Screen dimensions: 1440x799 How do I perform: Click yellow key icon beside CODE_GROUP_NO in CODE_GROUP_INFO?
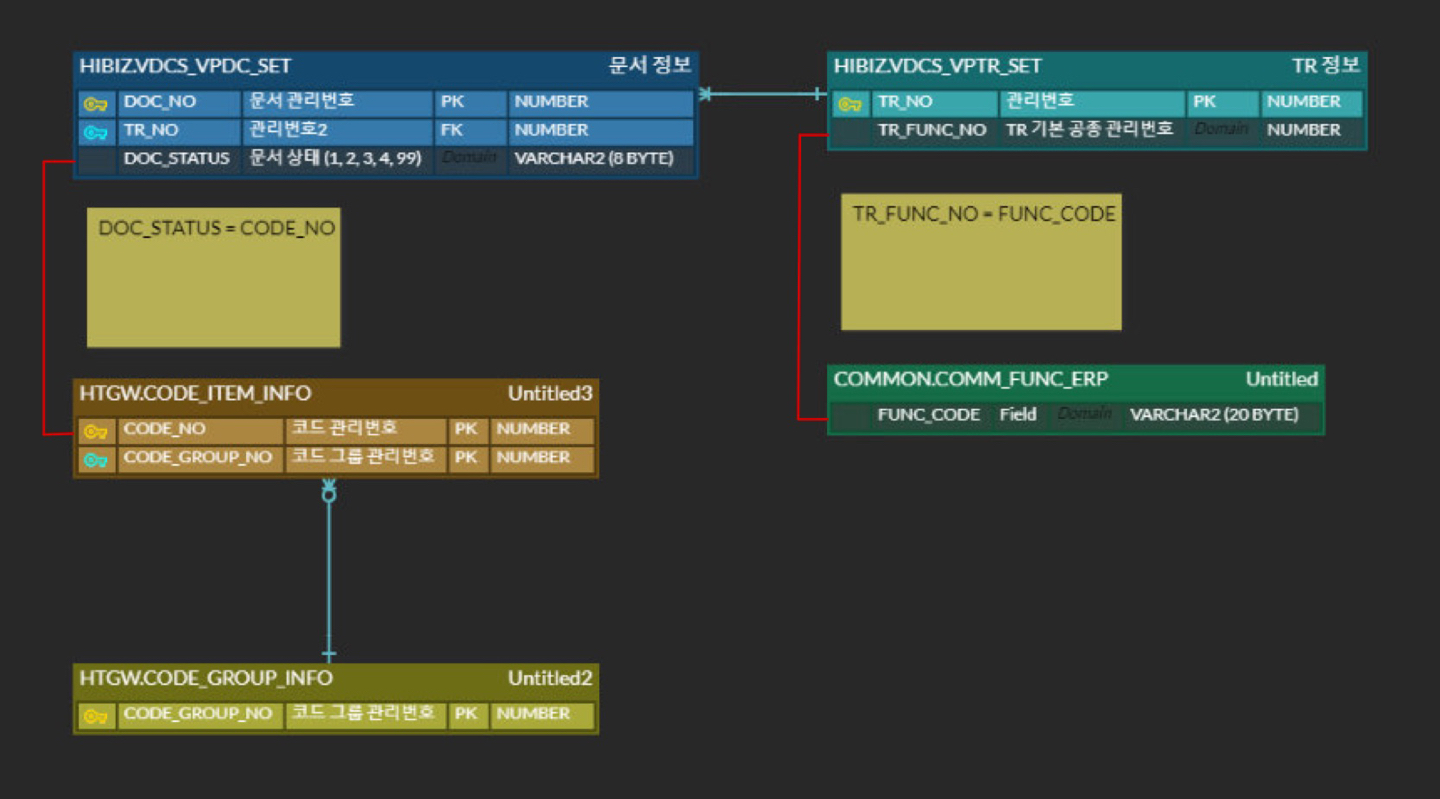point(96,716)
